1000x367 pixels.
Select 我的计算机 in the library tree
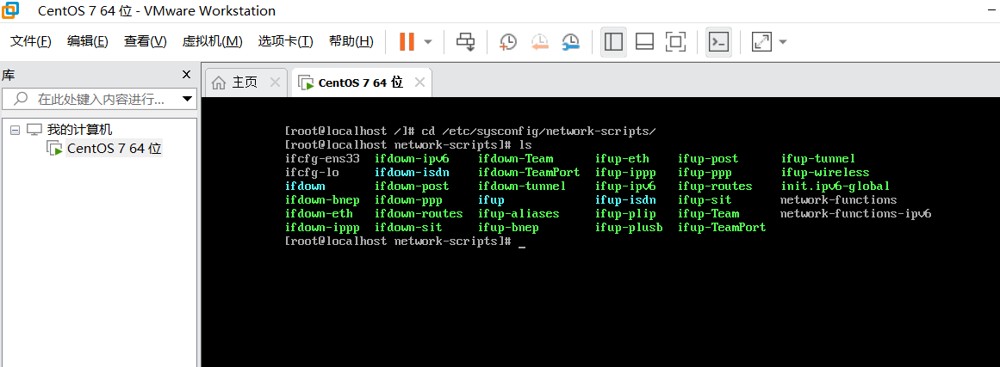(x=79, y=130)
